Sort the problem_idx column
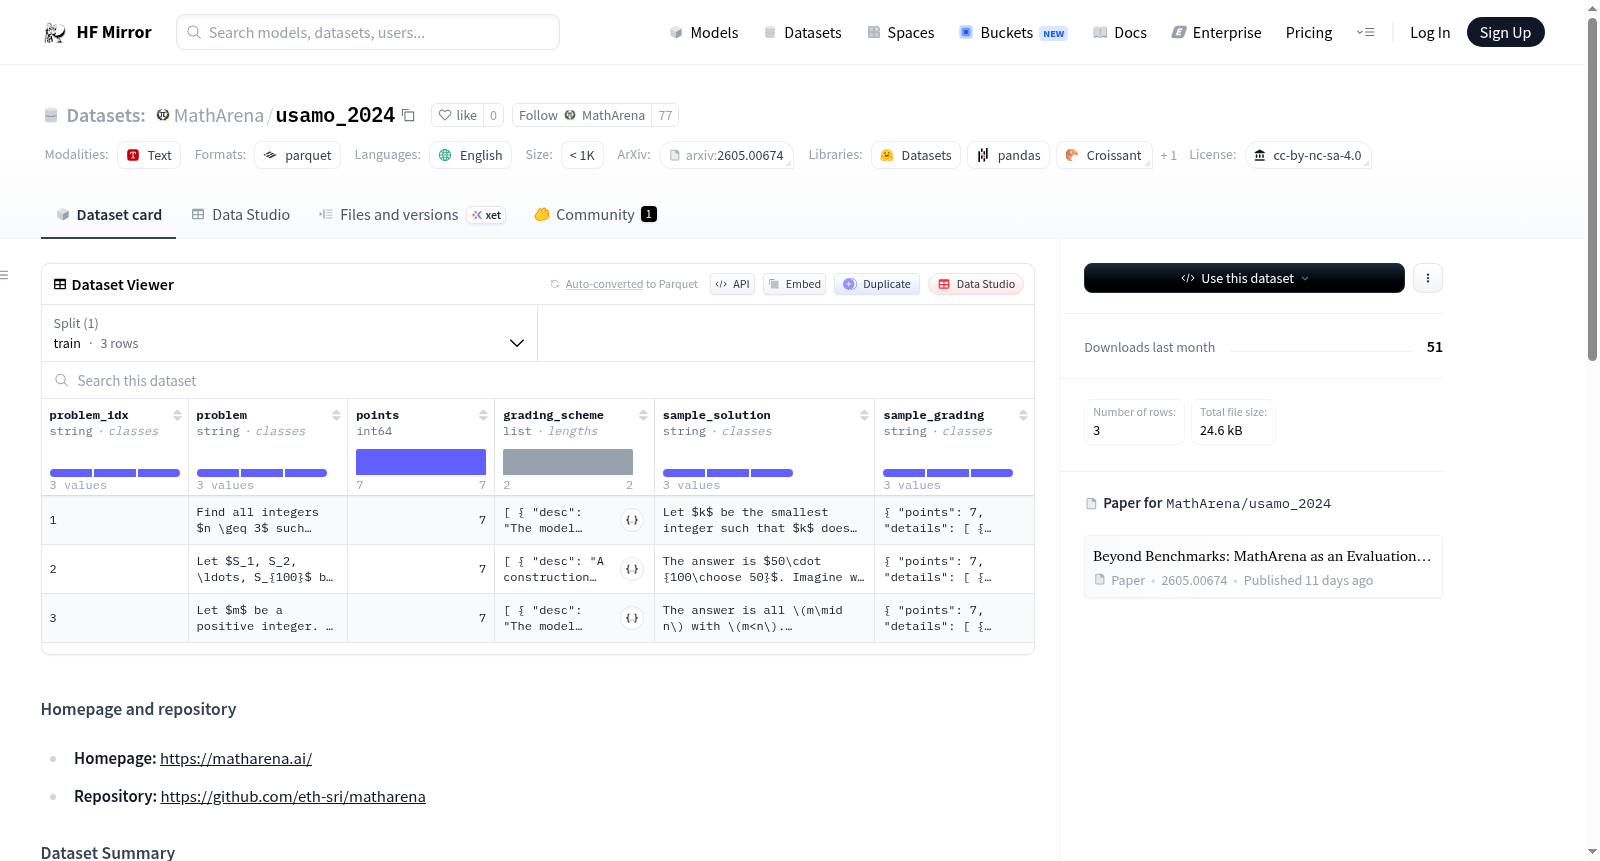 tap(177, 415)
